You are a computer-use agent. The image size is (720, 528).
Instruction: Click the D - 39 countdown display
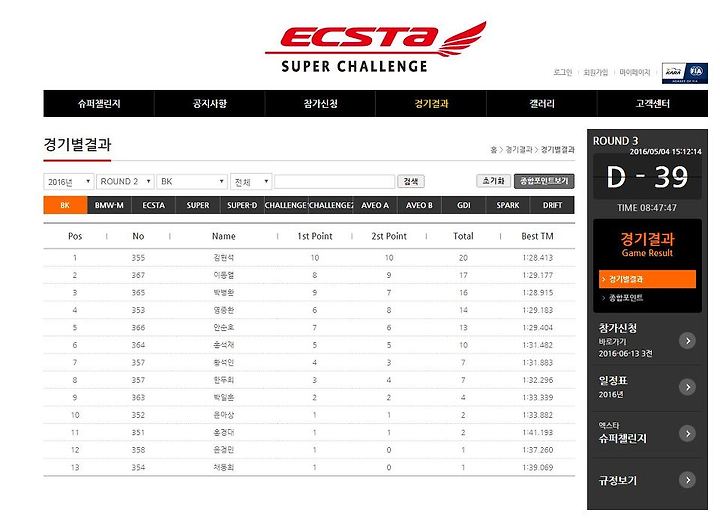point(647,177)
